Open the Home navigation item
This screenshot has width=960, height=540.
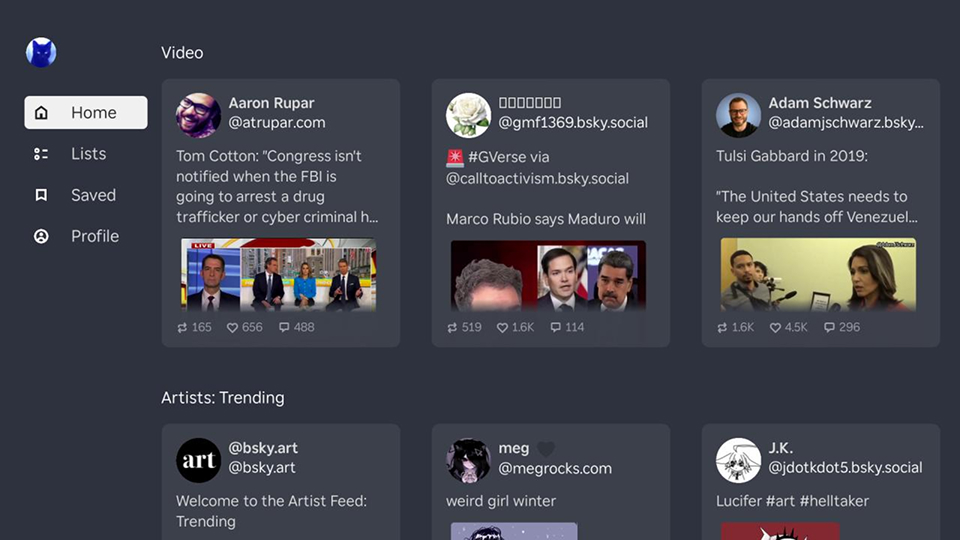pyautogui.click(x=86, y=113)
